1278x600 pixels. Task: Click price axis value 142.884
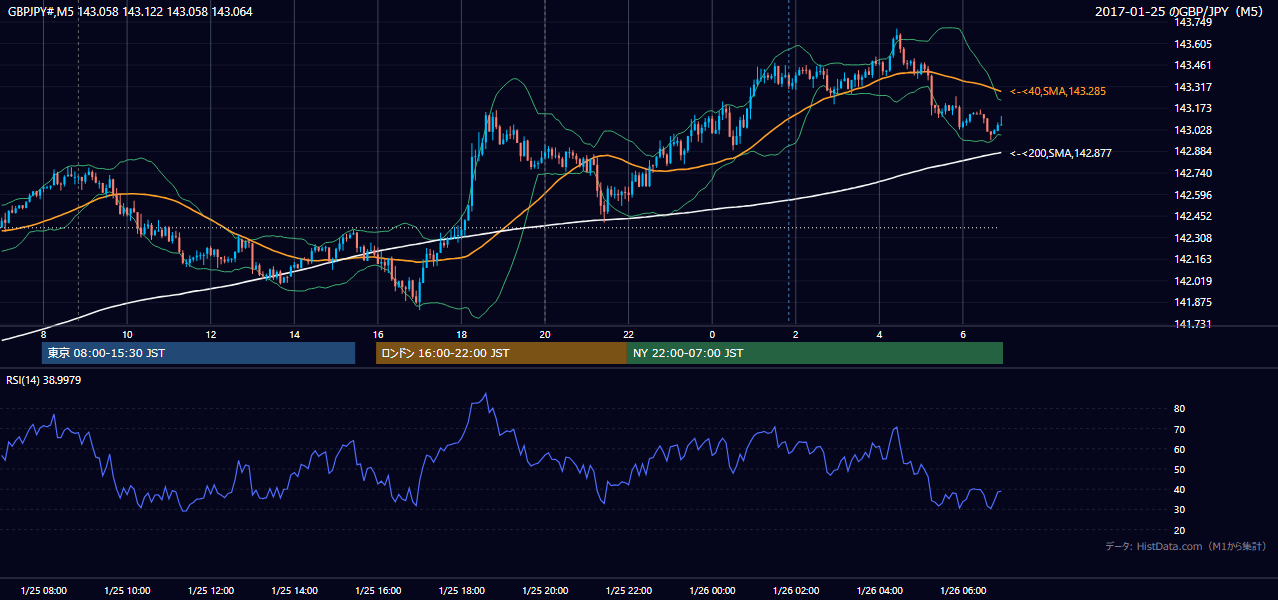1193,151
